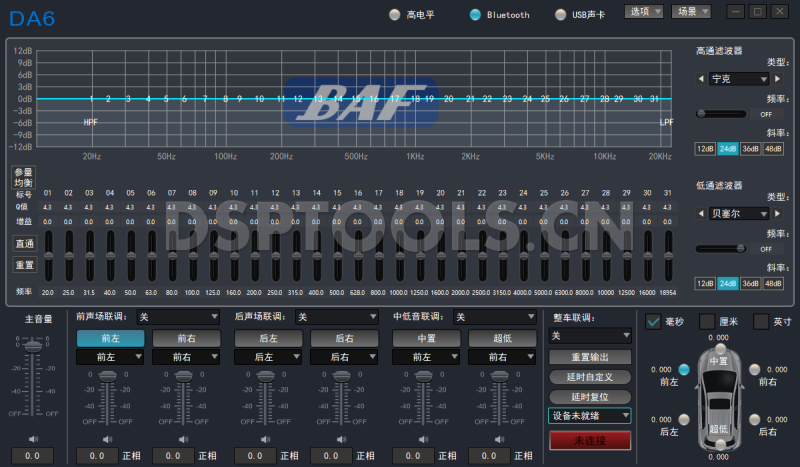The width and height of the screenshot is (800, 467).
Task: Mute the master volume speaker icon
Action: [x=33, y=438]
